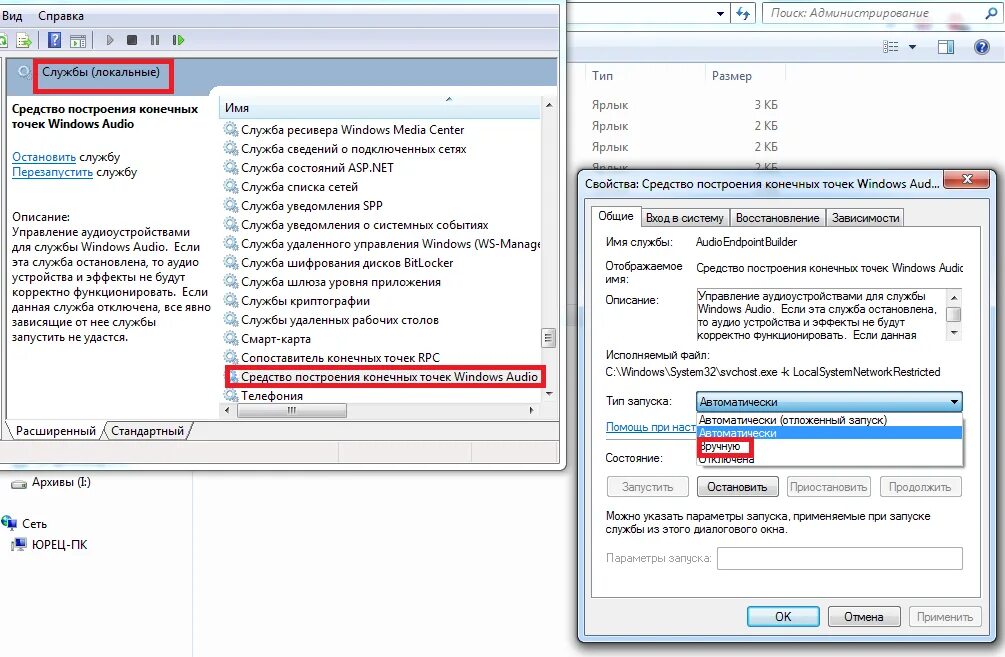
Task: Click the Применить button
Action: coord(945,617)
